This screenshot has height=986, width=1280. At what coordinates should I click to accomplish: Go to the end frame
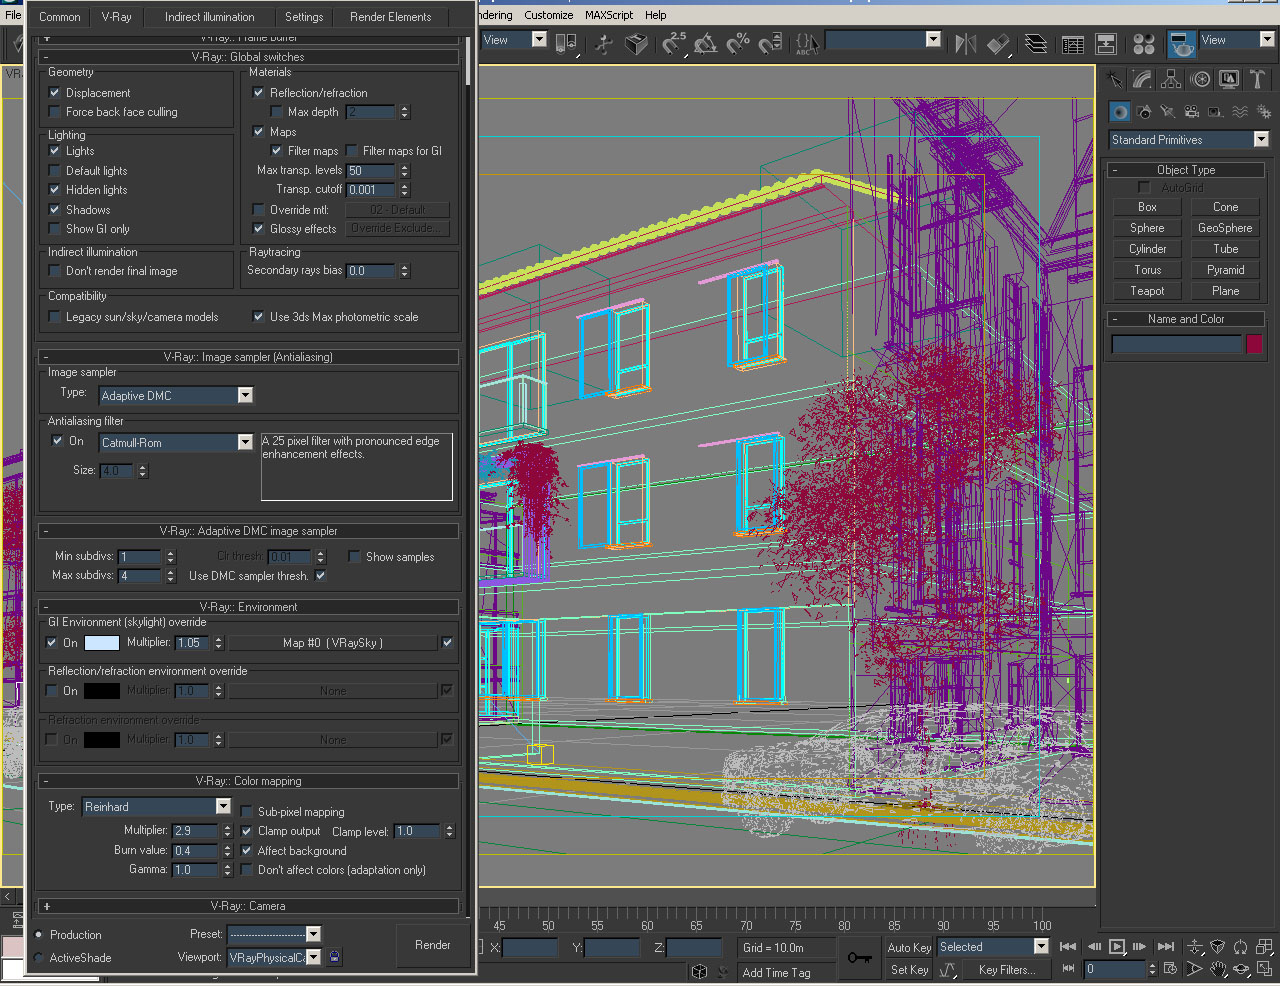1166,947
